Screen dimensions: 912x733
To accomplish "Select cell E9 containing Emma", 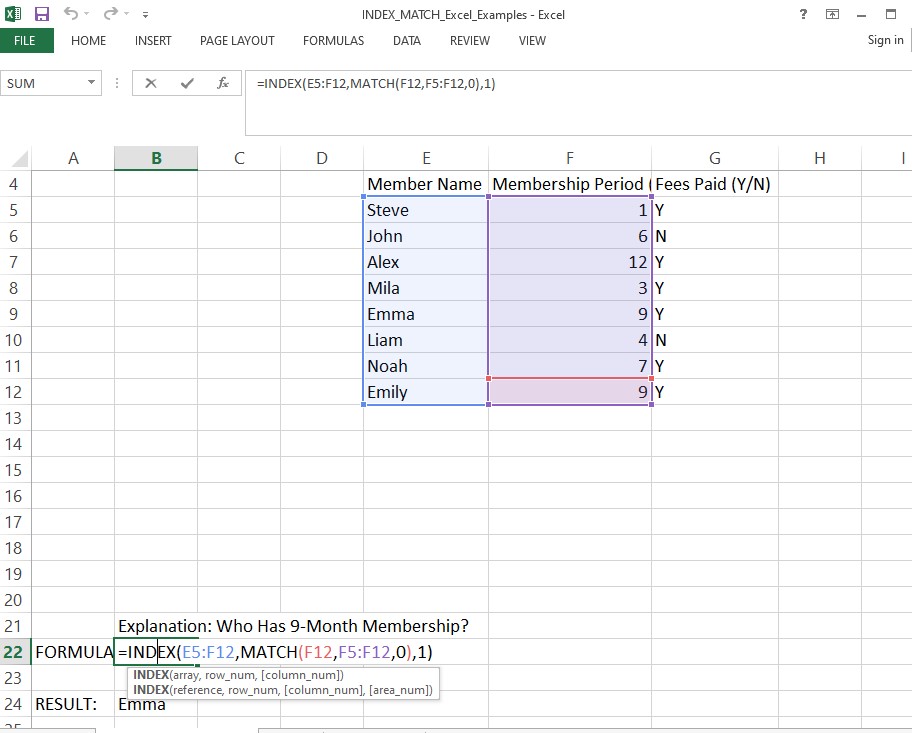I will tap(425, 314).
